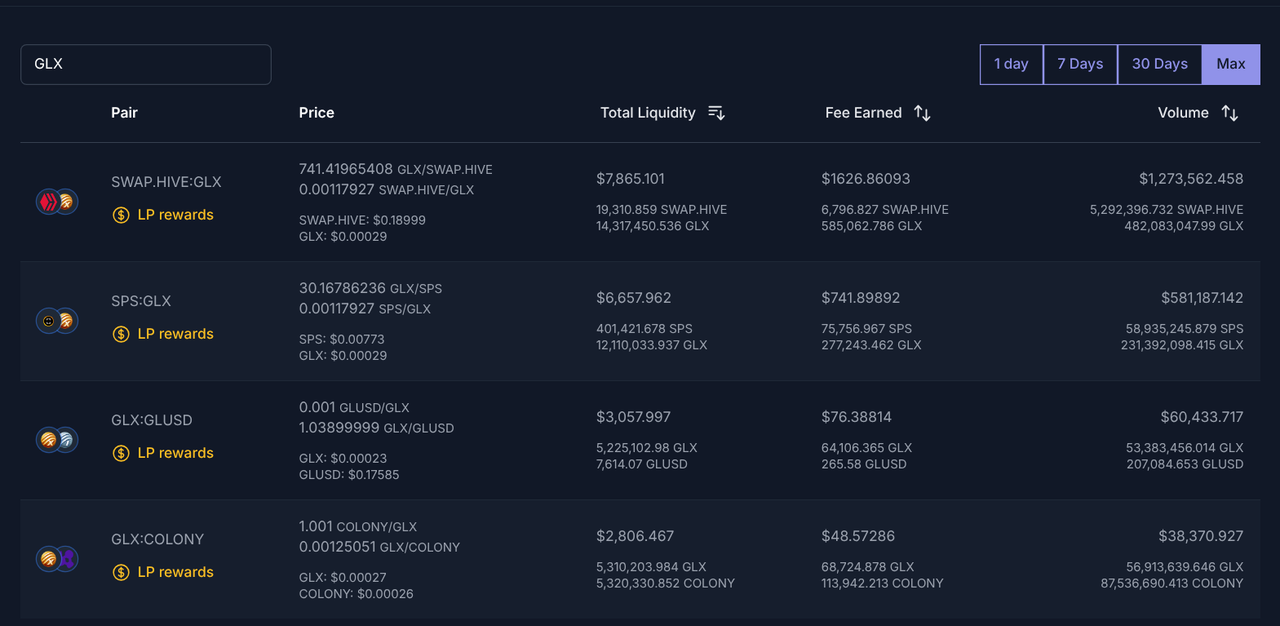
Task: Click the GLX:GLUSD pair token icons
Action: click(x=57, y=440)
